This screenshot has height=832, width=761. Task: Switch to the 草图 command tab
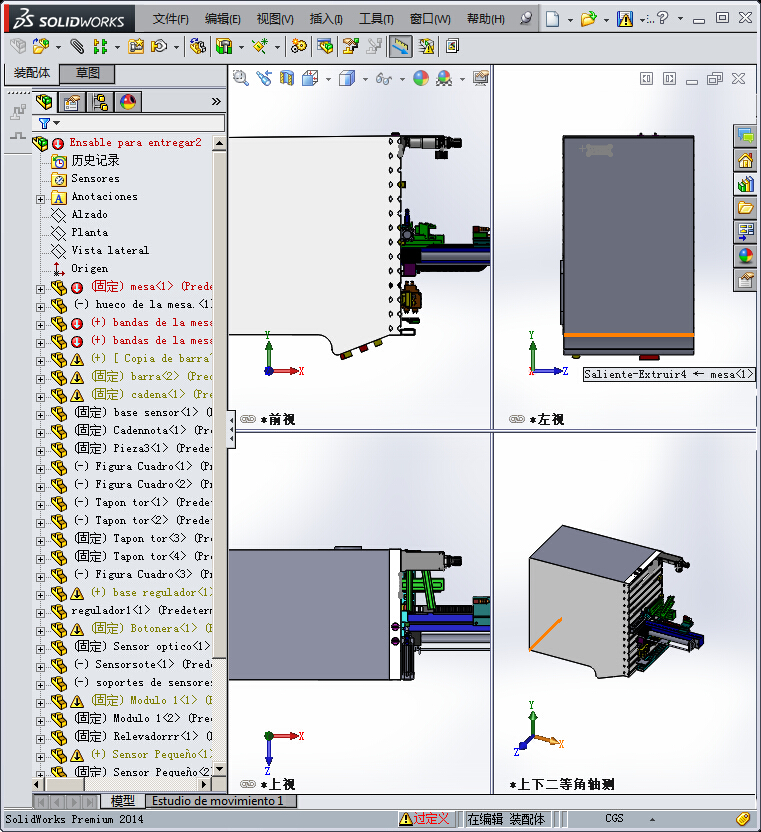88,73
